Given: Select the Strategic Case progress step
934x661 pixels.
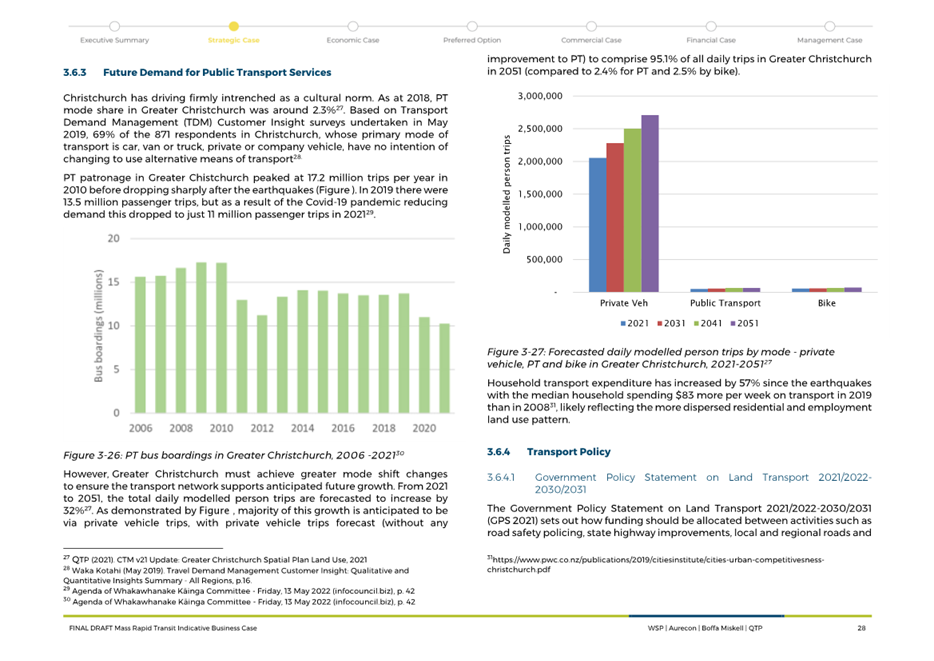Looking at the screenshot, I should (x=234, y=40).
